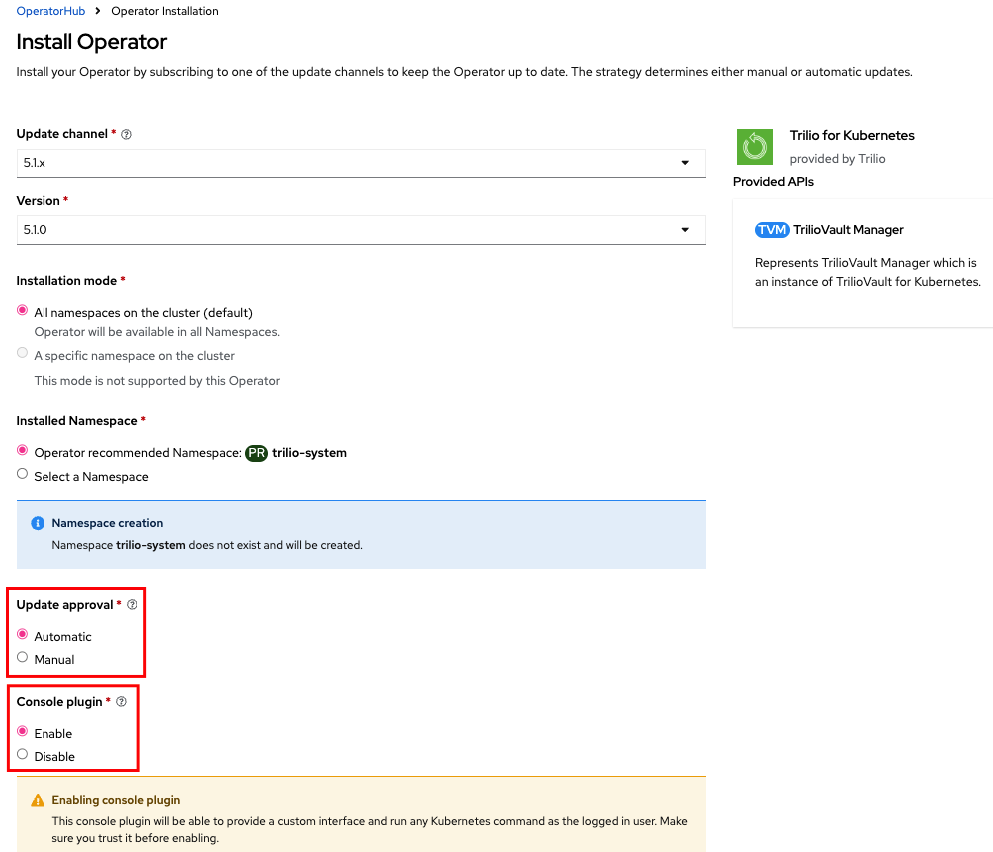Viewport: 993px width, 852px height.
Task: Choose Select a Namespace radio
Action: click(x=23, y=474)
